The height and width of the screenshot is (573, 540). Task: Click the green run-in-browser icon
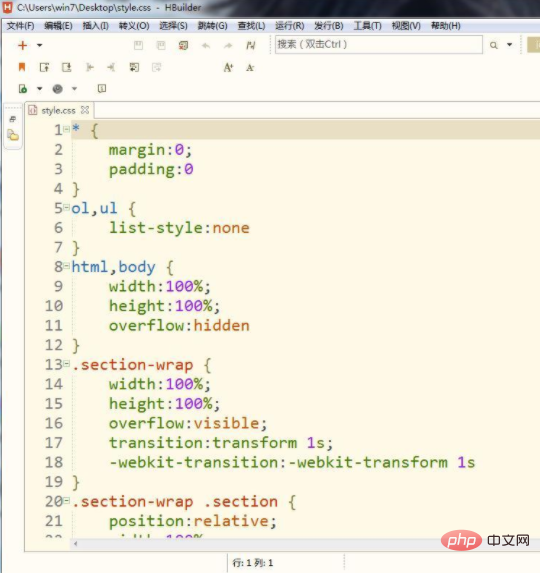(23, 89)
